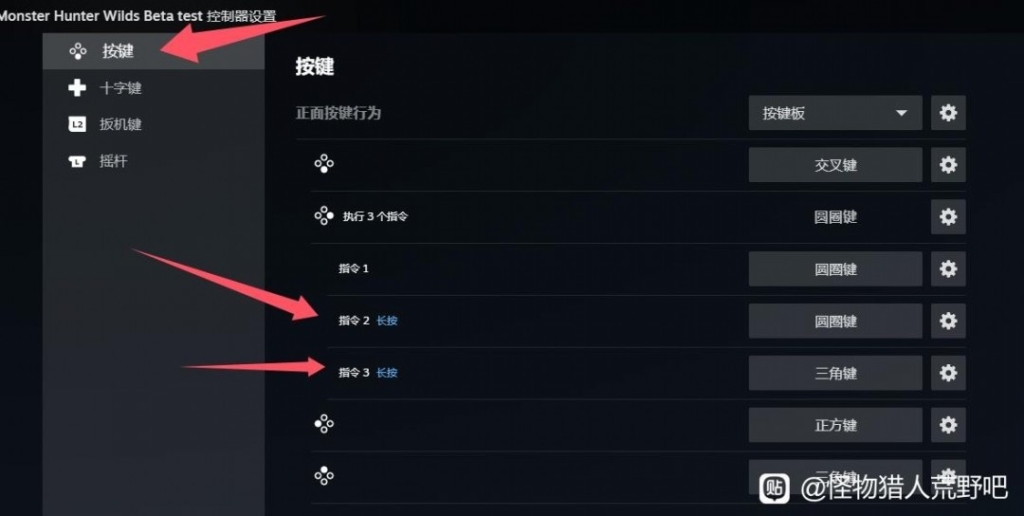Select the 按键 tab in sidebar
This screenshot has height=516, width=1024.
point(153,51)
